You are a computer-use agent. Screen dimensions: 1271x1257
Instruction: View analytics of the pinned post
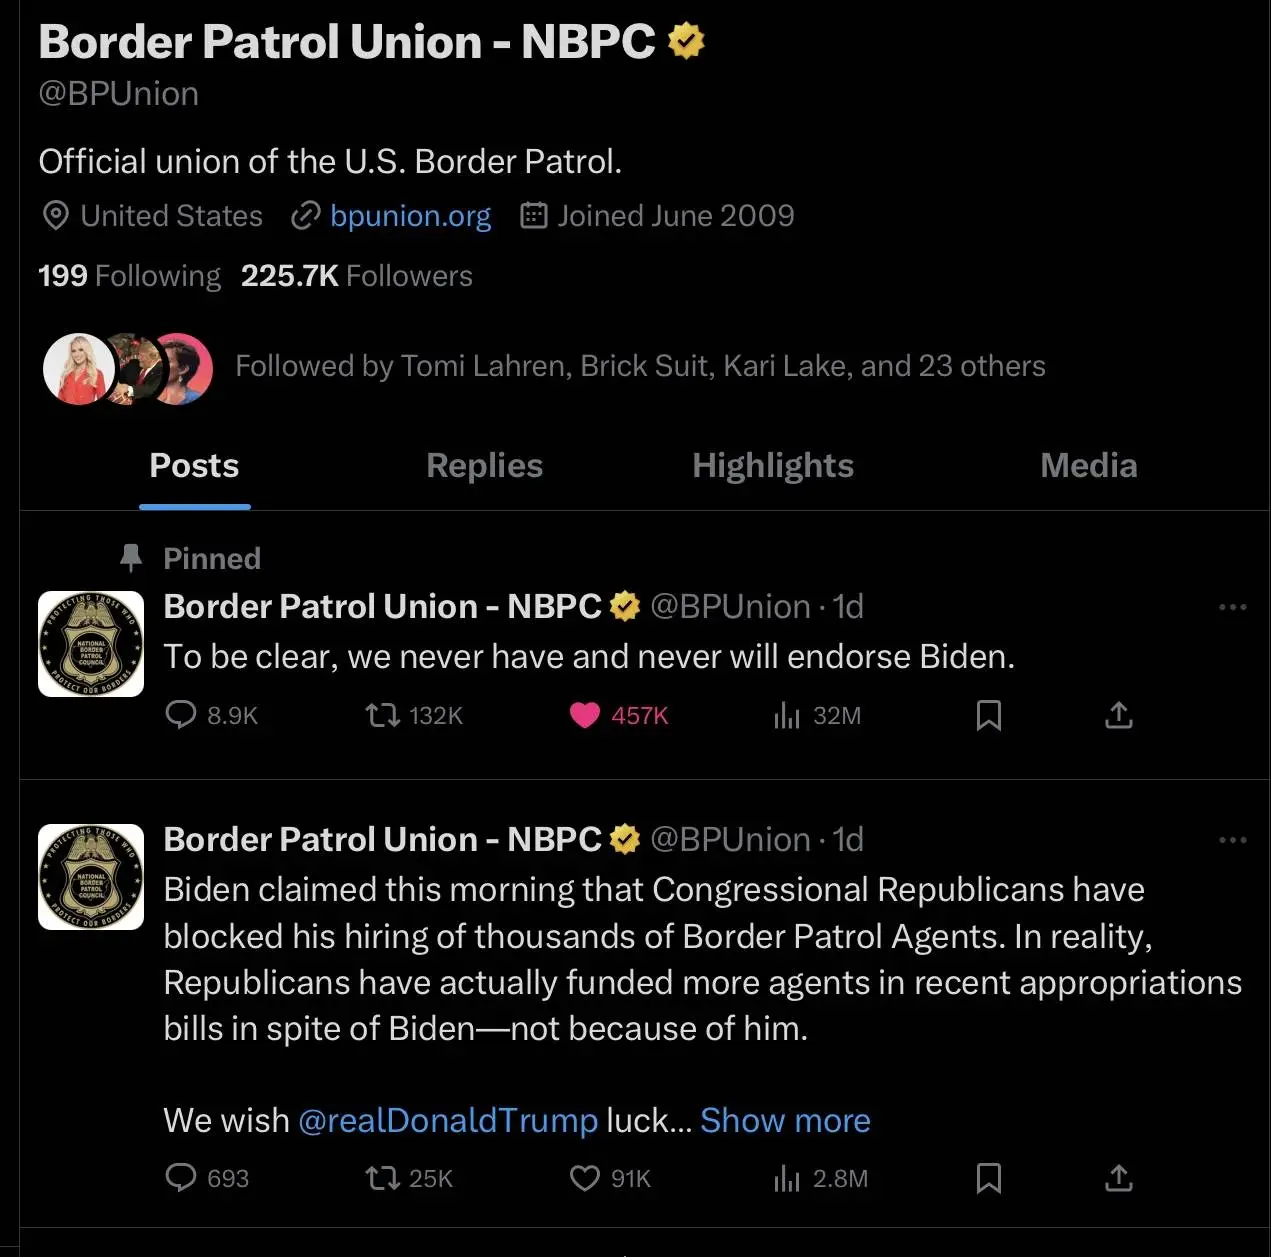pyautogui.click(x=787, y=715)
